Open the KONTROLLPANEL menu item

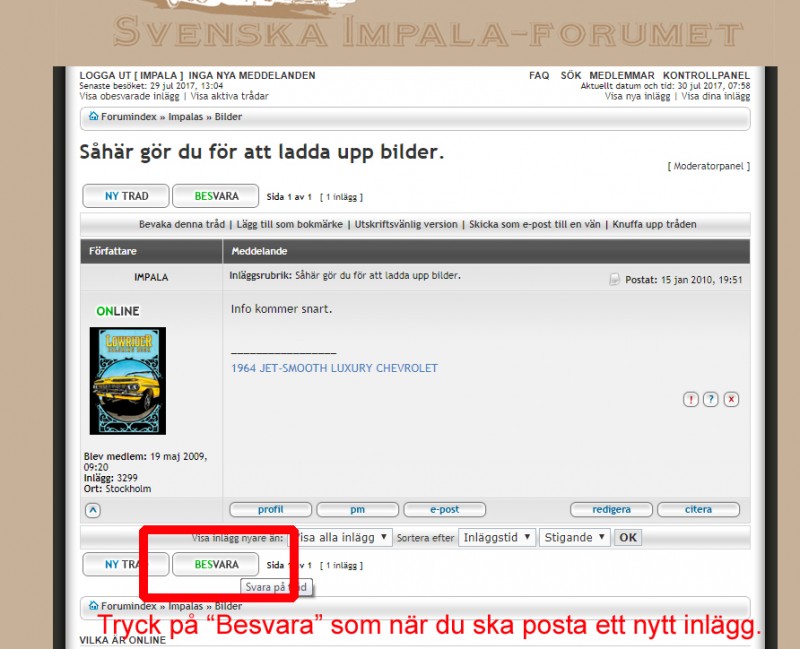pyautogui.click(x=707, y=75)
